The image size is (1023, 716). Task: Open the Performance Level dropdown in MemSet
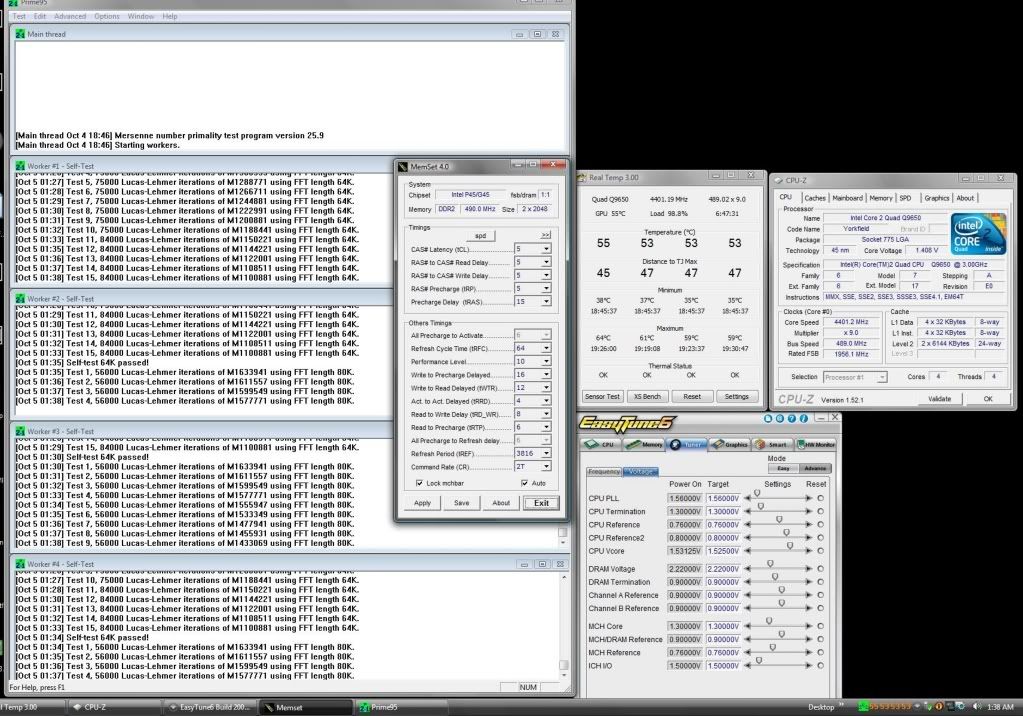pos(546,361)
